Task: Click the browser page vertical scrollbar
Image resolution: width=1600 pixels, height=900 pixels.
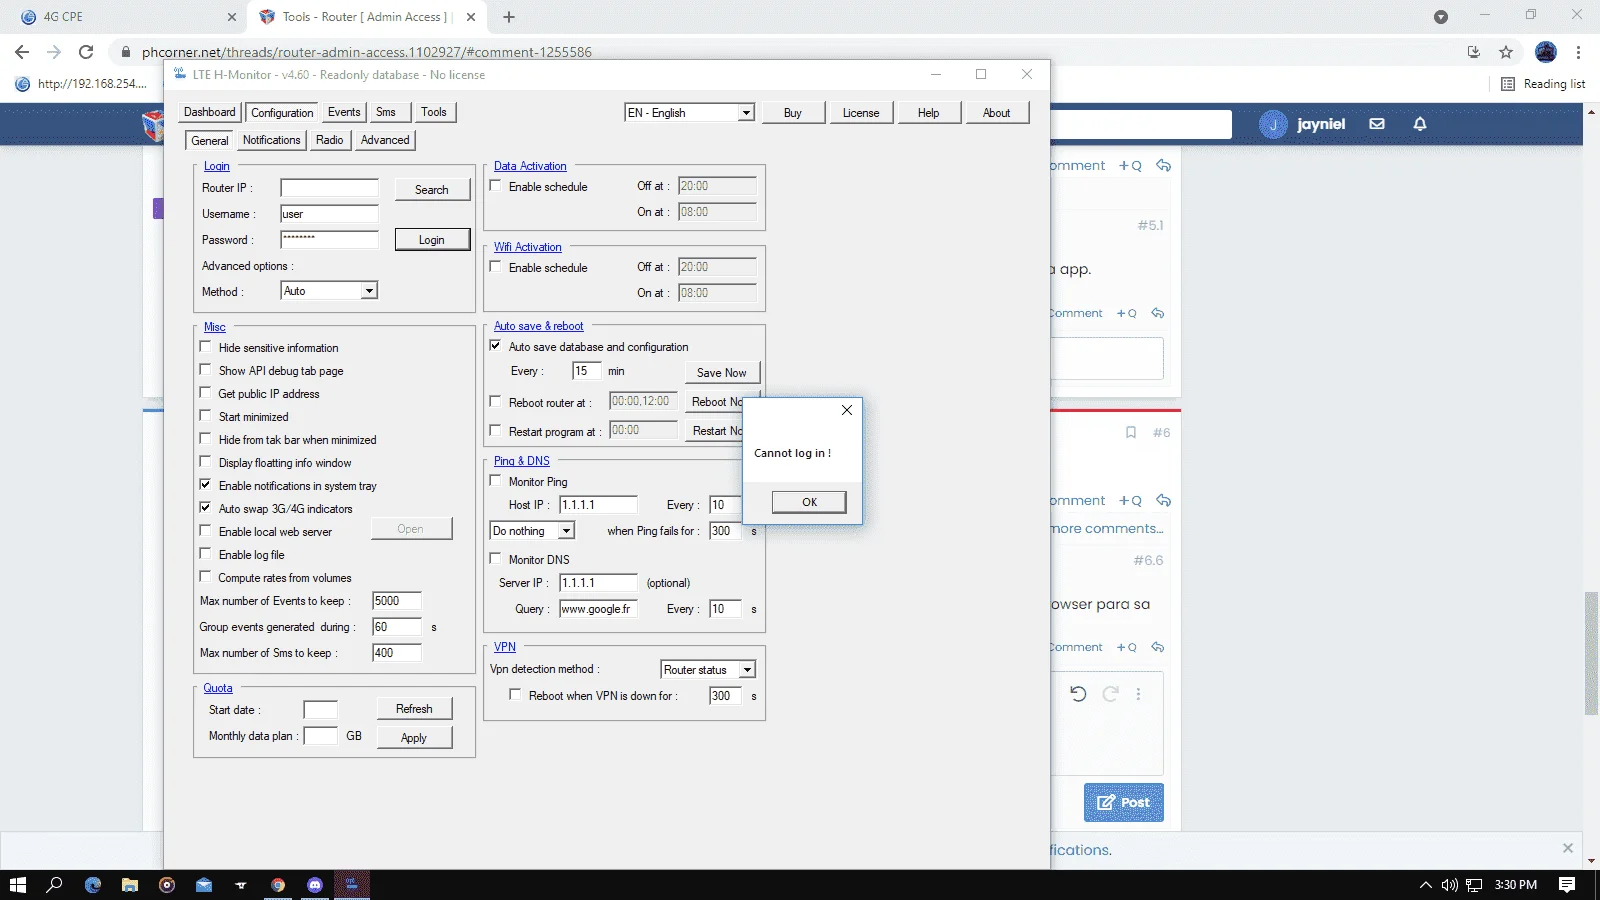Action: [1591, 654]
